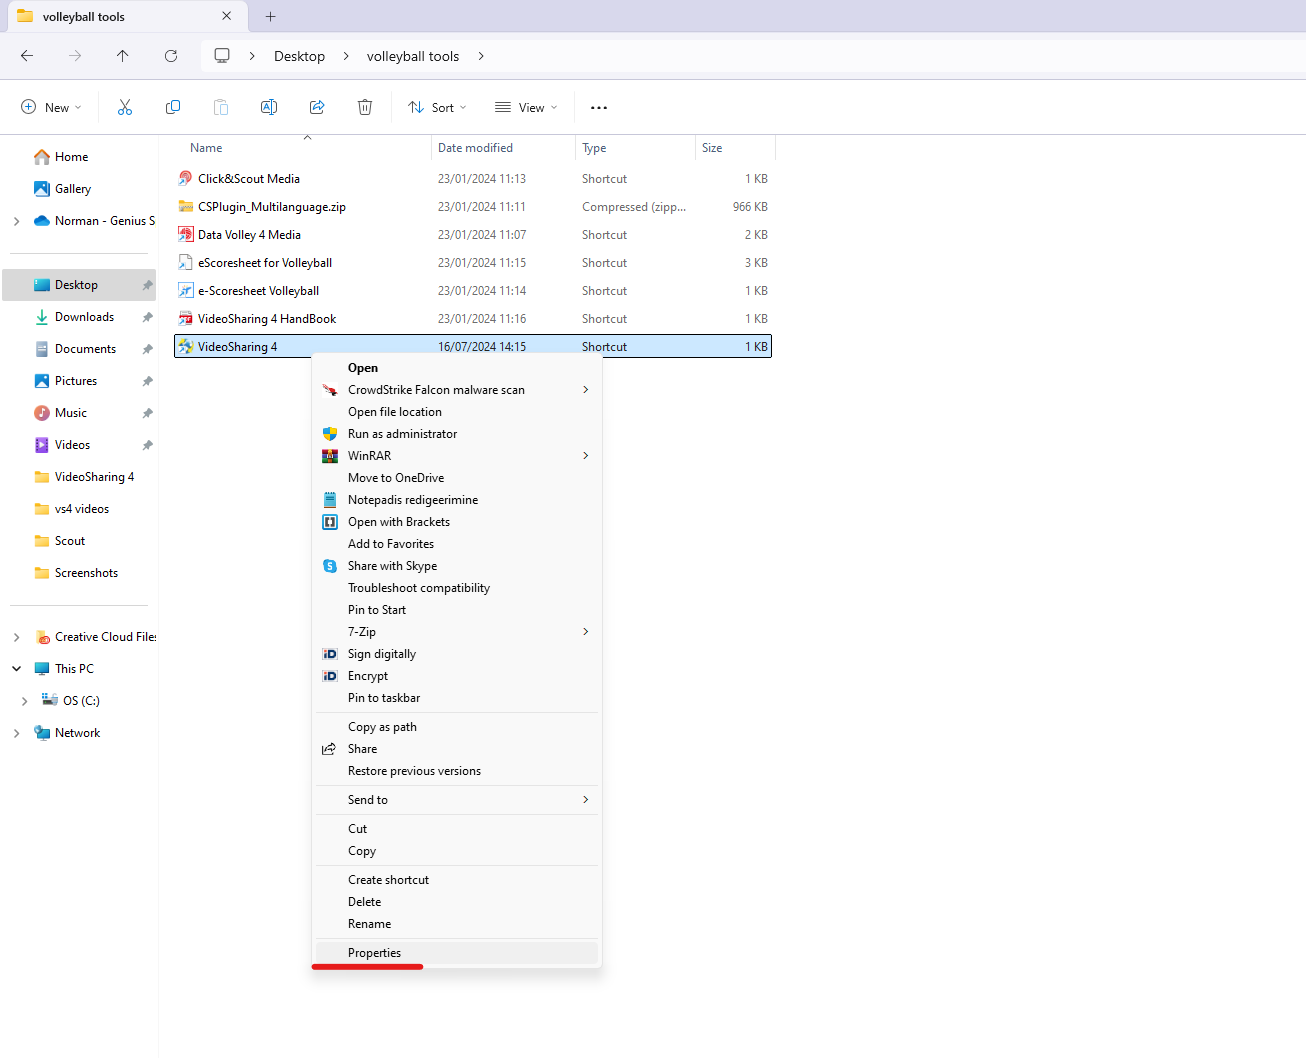Click the Cut scissors icon in toolbar
Viewport: 1306px width, 1058px height.
pyautogui.click(x=125, y=107)
